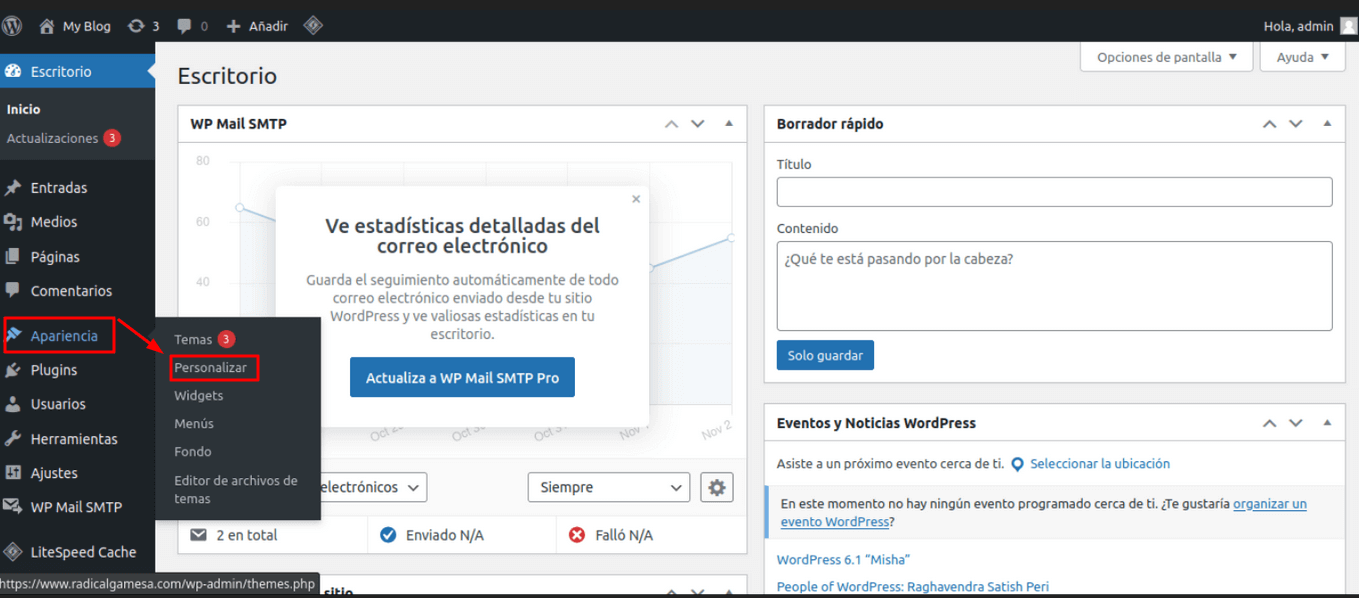The width and height of the screenshot is (1359, 598).
Task: Move Borrador rápido widget down
Action: [x=1296, y=124]
